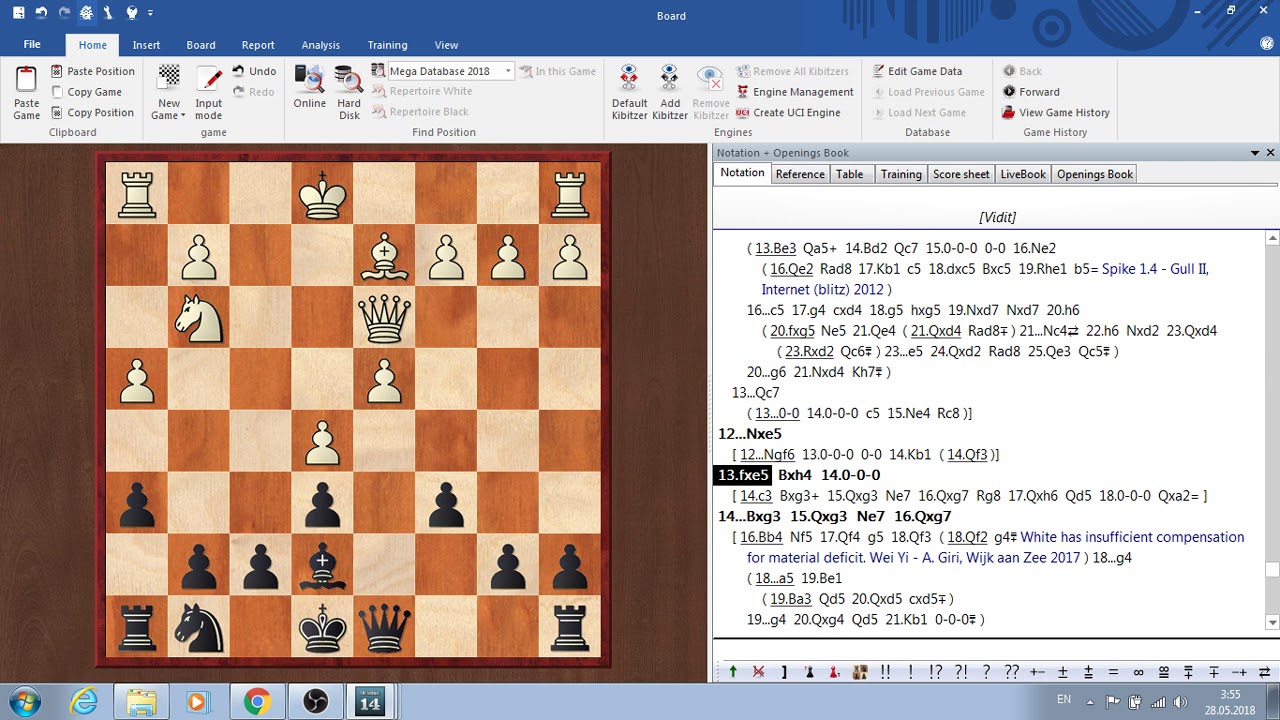Toggle the Copy Game checkbox
This screenshot has height=720, width=1280.
86,92
